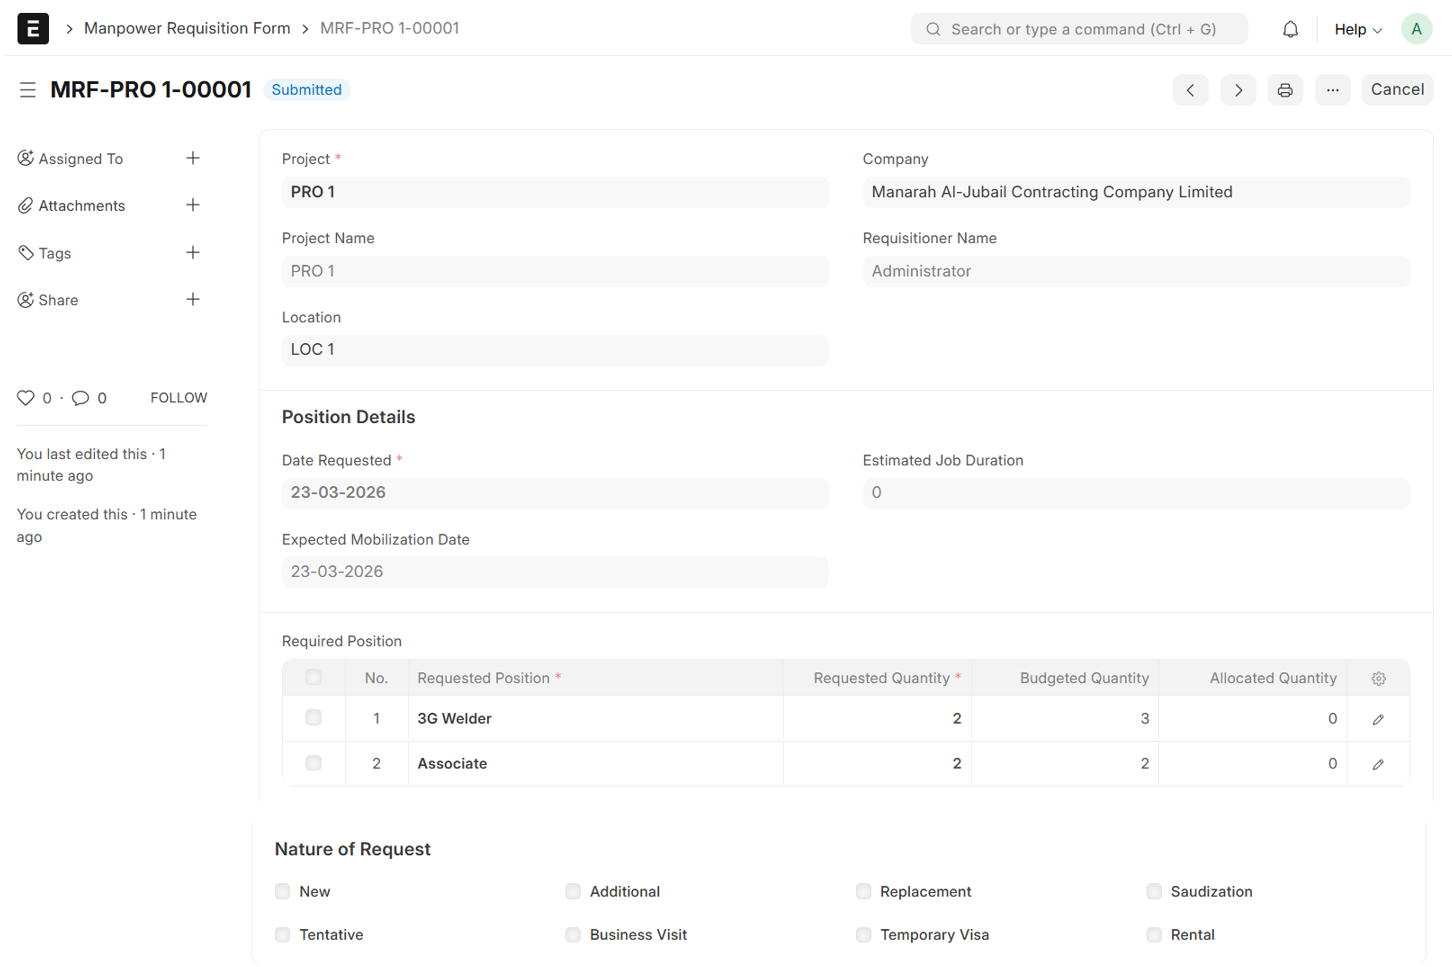Select all rows in Required Position

pos(314,678)
